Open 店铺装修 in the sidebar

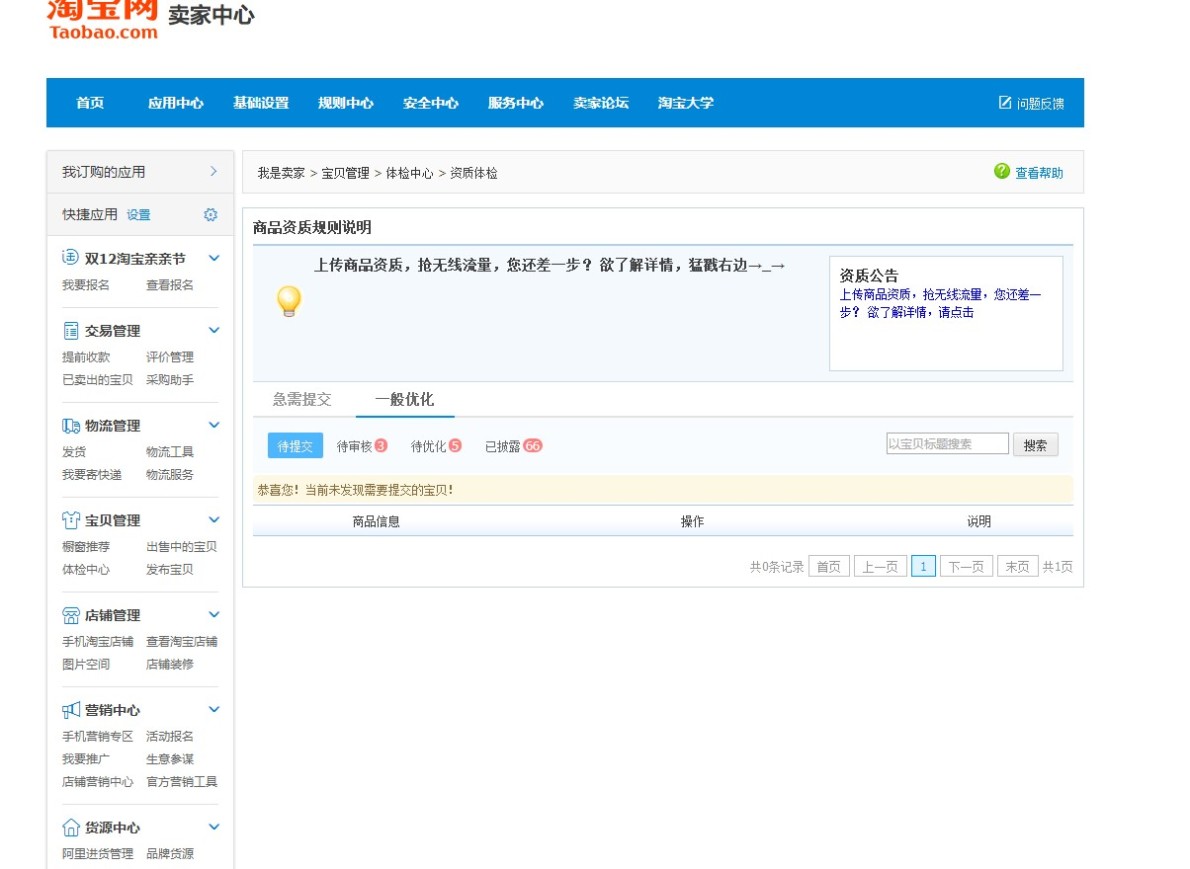(170, 664)
